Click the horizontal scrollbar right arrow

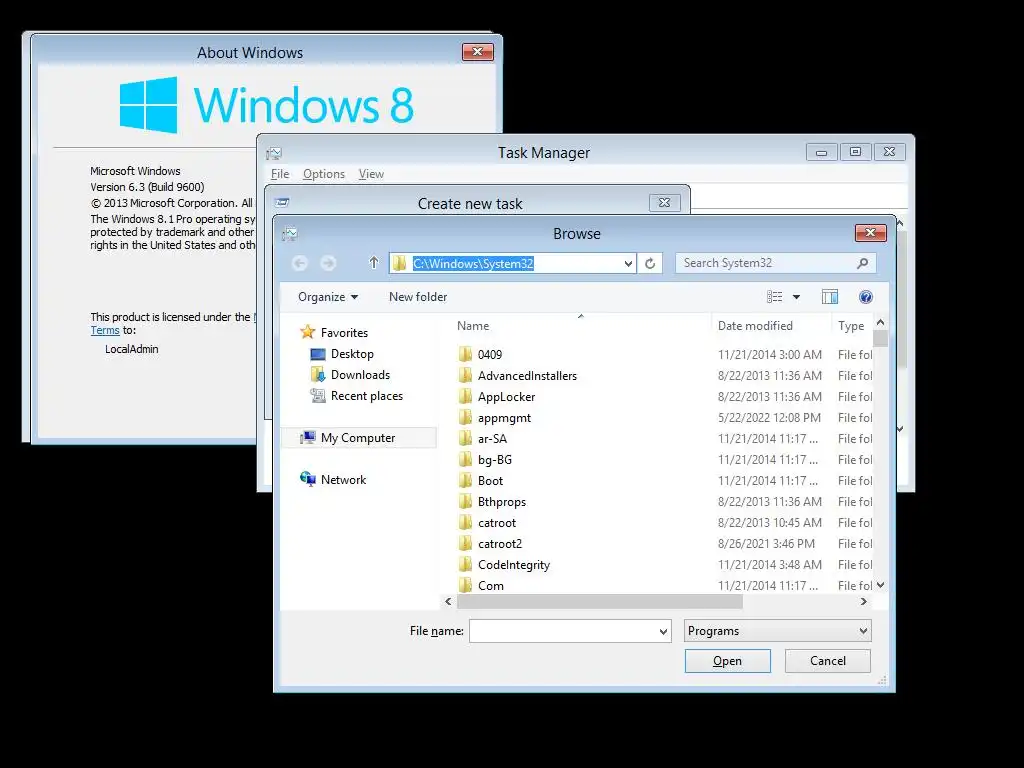pos(864,601)
